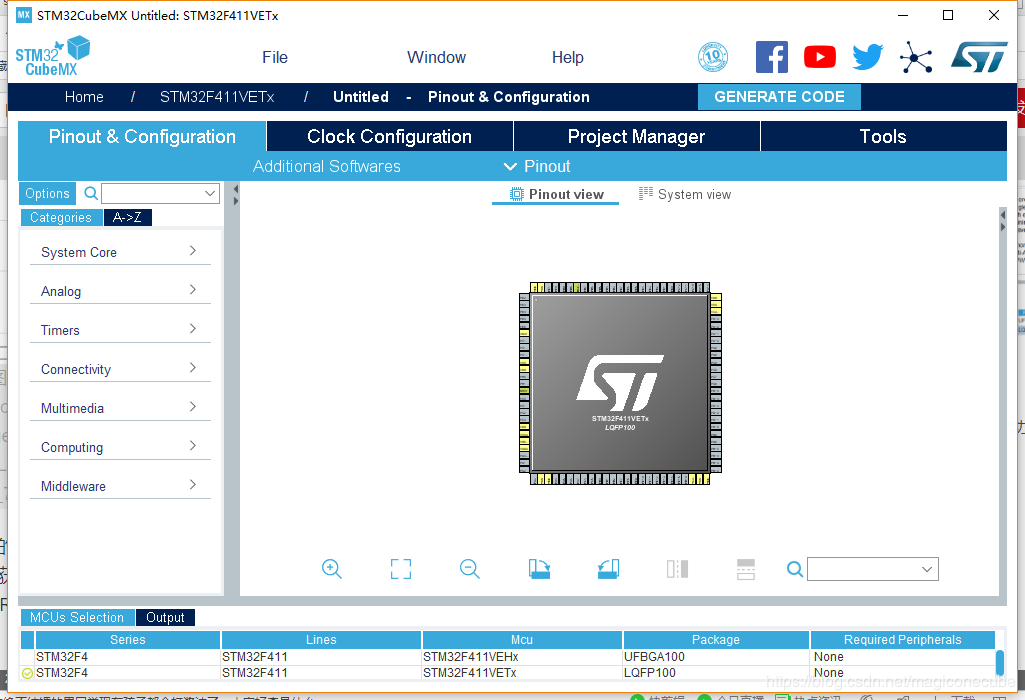The width and height of the screenshot is (1025, 700).
Task: Expand the Timers category
Action: tap(120, 330)
